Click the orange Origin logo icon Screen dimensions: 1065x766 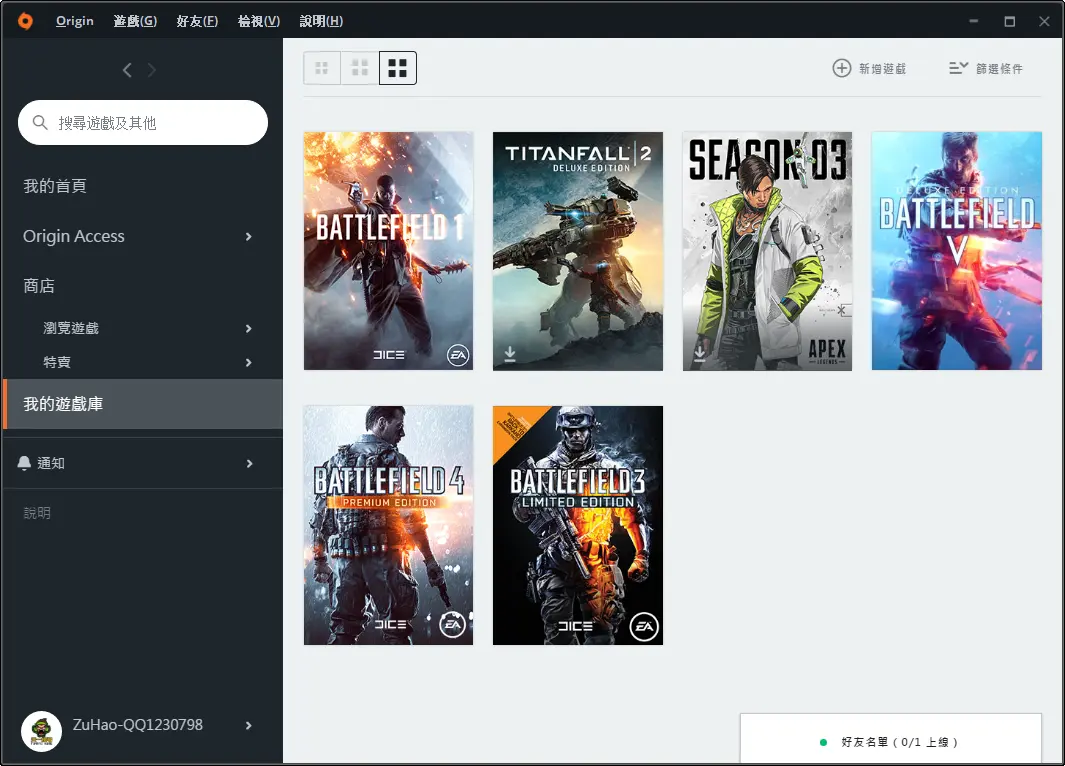[x=25, y=21]
